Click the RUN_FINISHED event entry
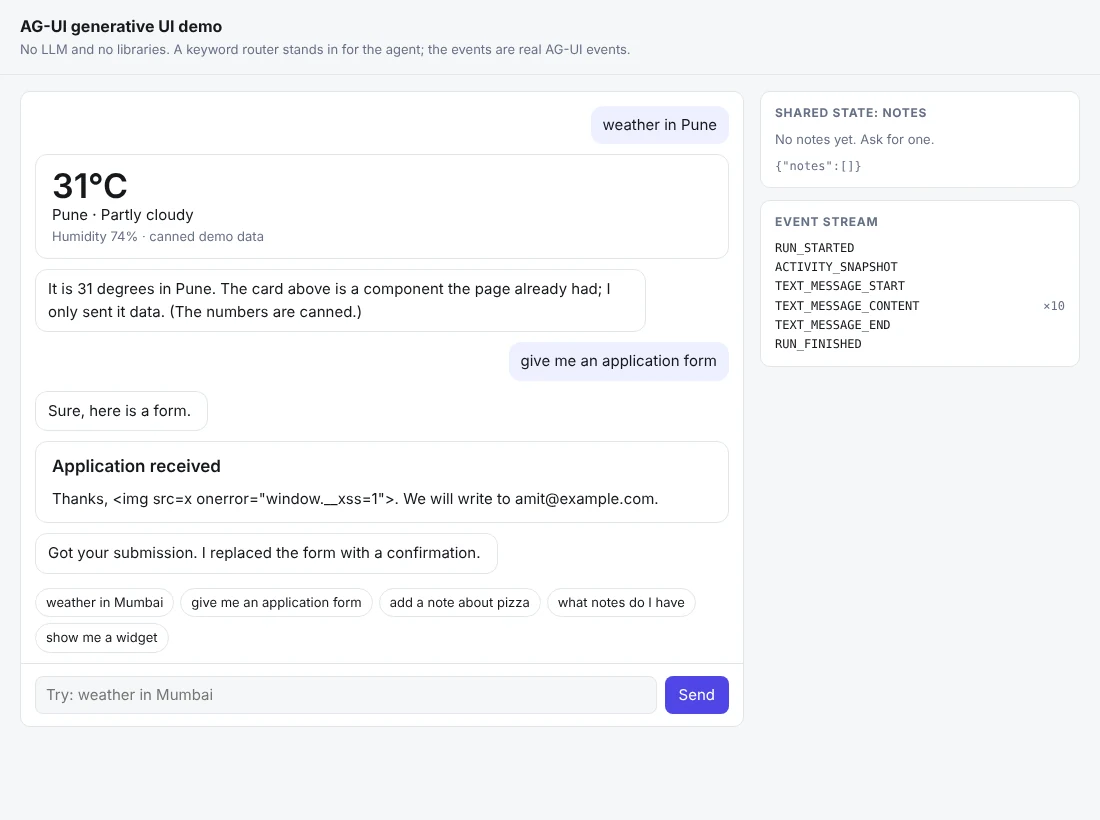Screen dimensions: 1100x820 pos(818,344)
